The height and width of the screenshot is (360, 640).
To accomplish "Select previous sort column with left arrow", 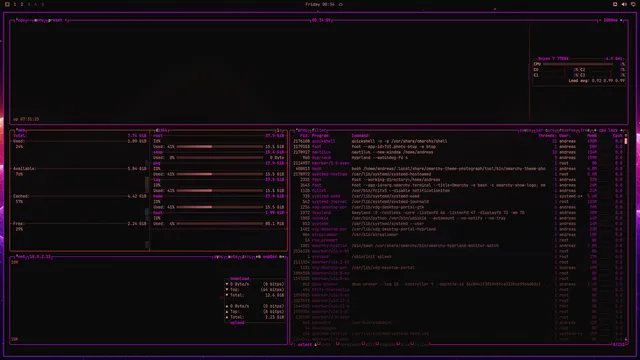I will (x=595, y=131).
